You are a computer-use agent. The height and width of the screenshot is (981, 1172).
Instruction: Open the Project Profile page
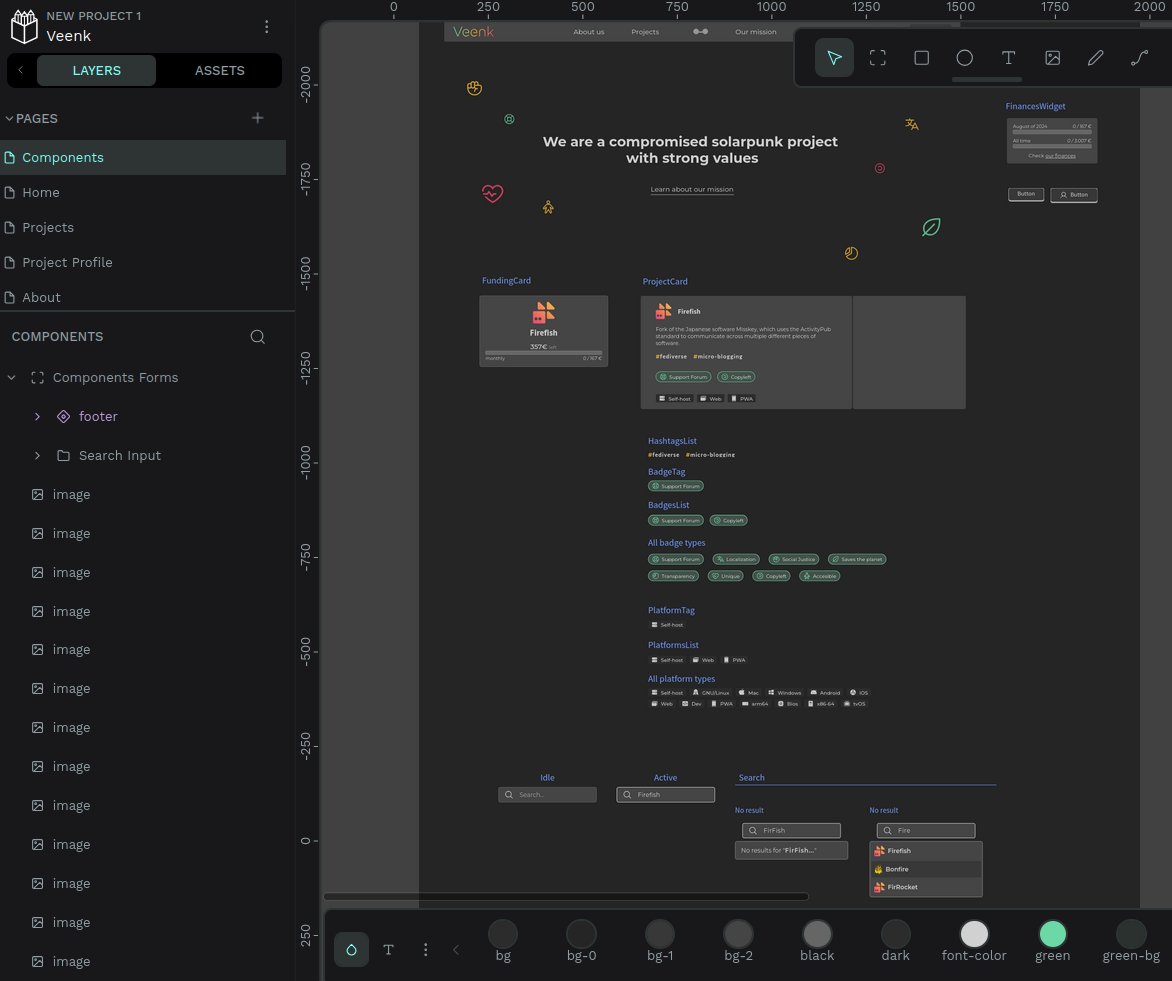pyautogui.click(x=67, y=262)
